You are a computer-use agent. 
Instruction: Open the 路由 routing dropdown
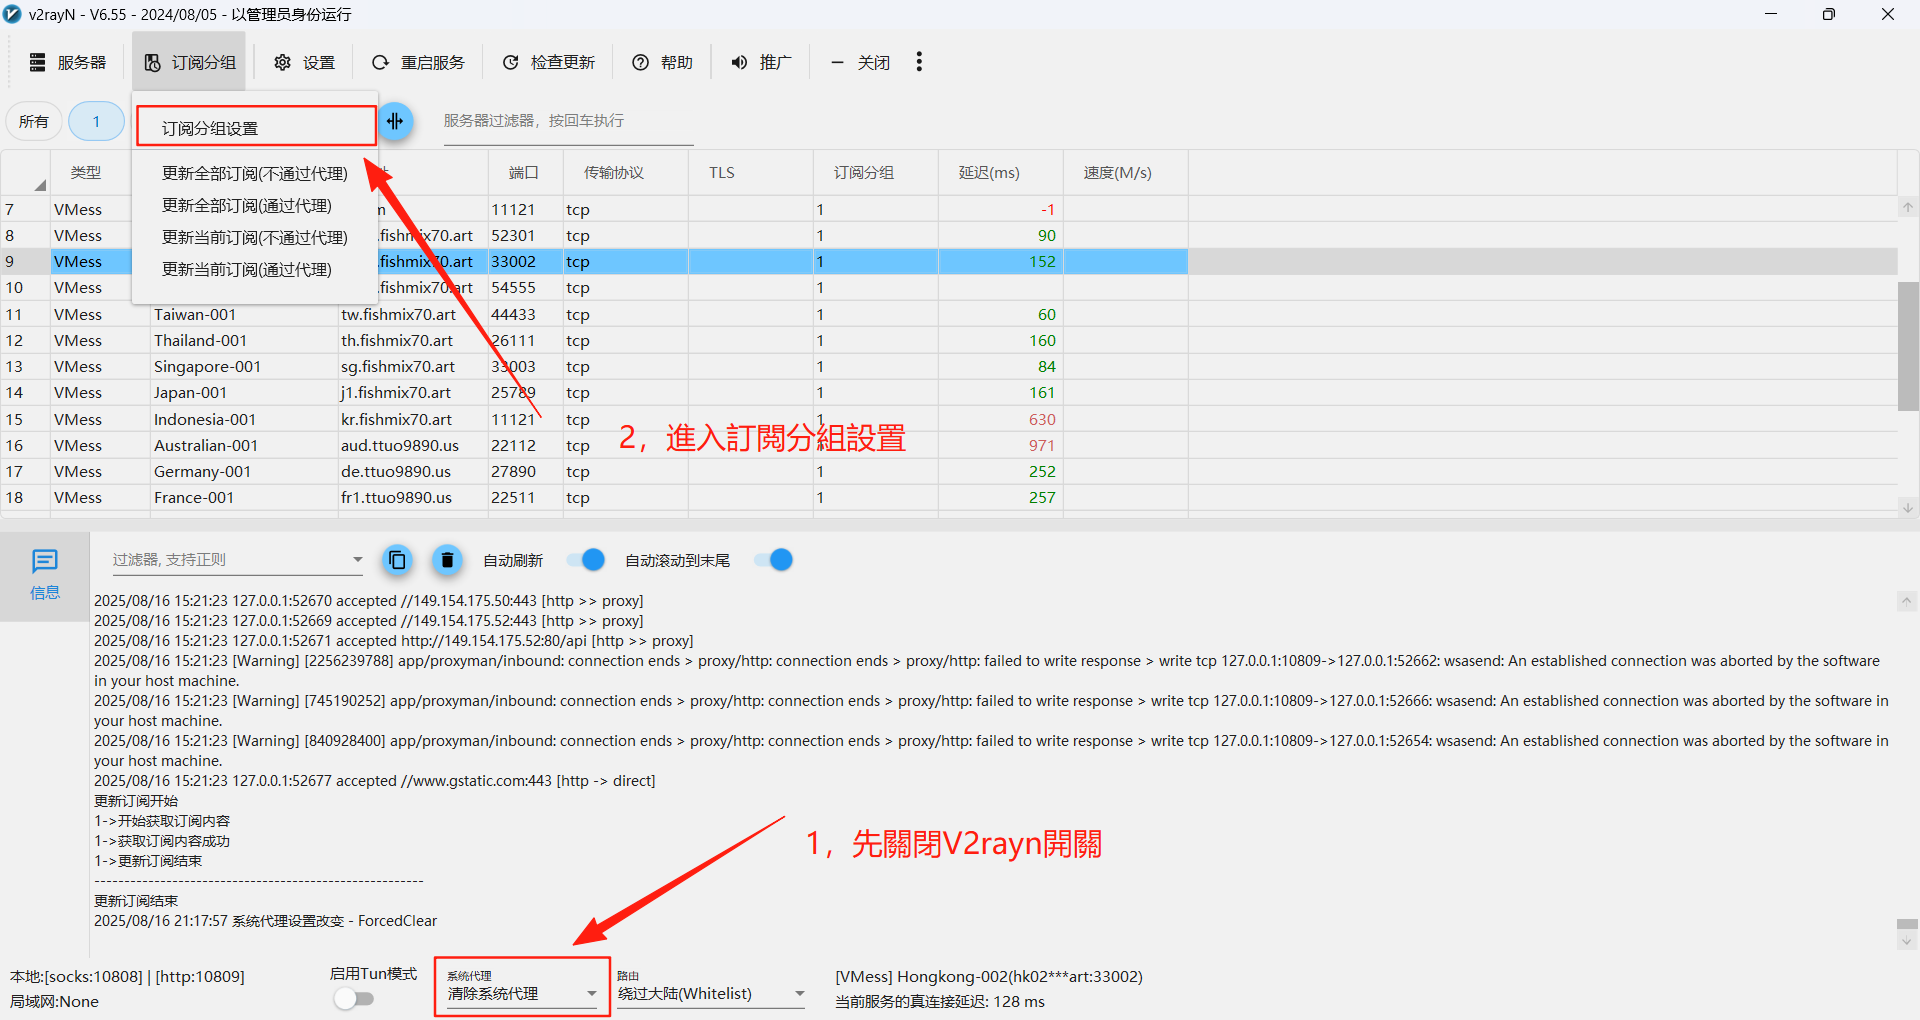[711, 992]
